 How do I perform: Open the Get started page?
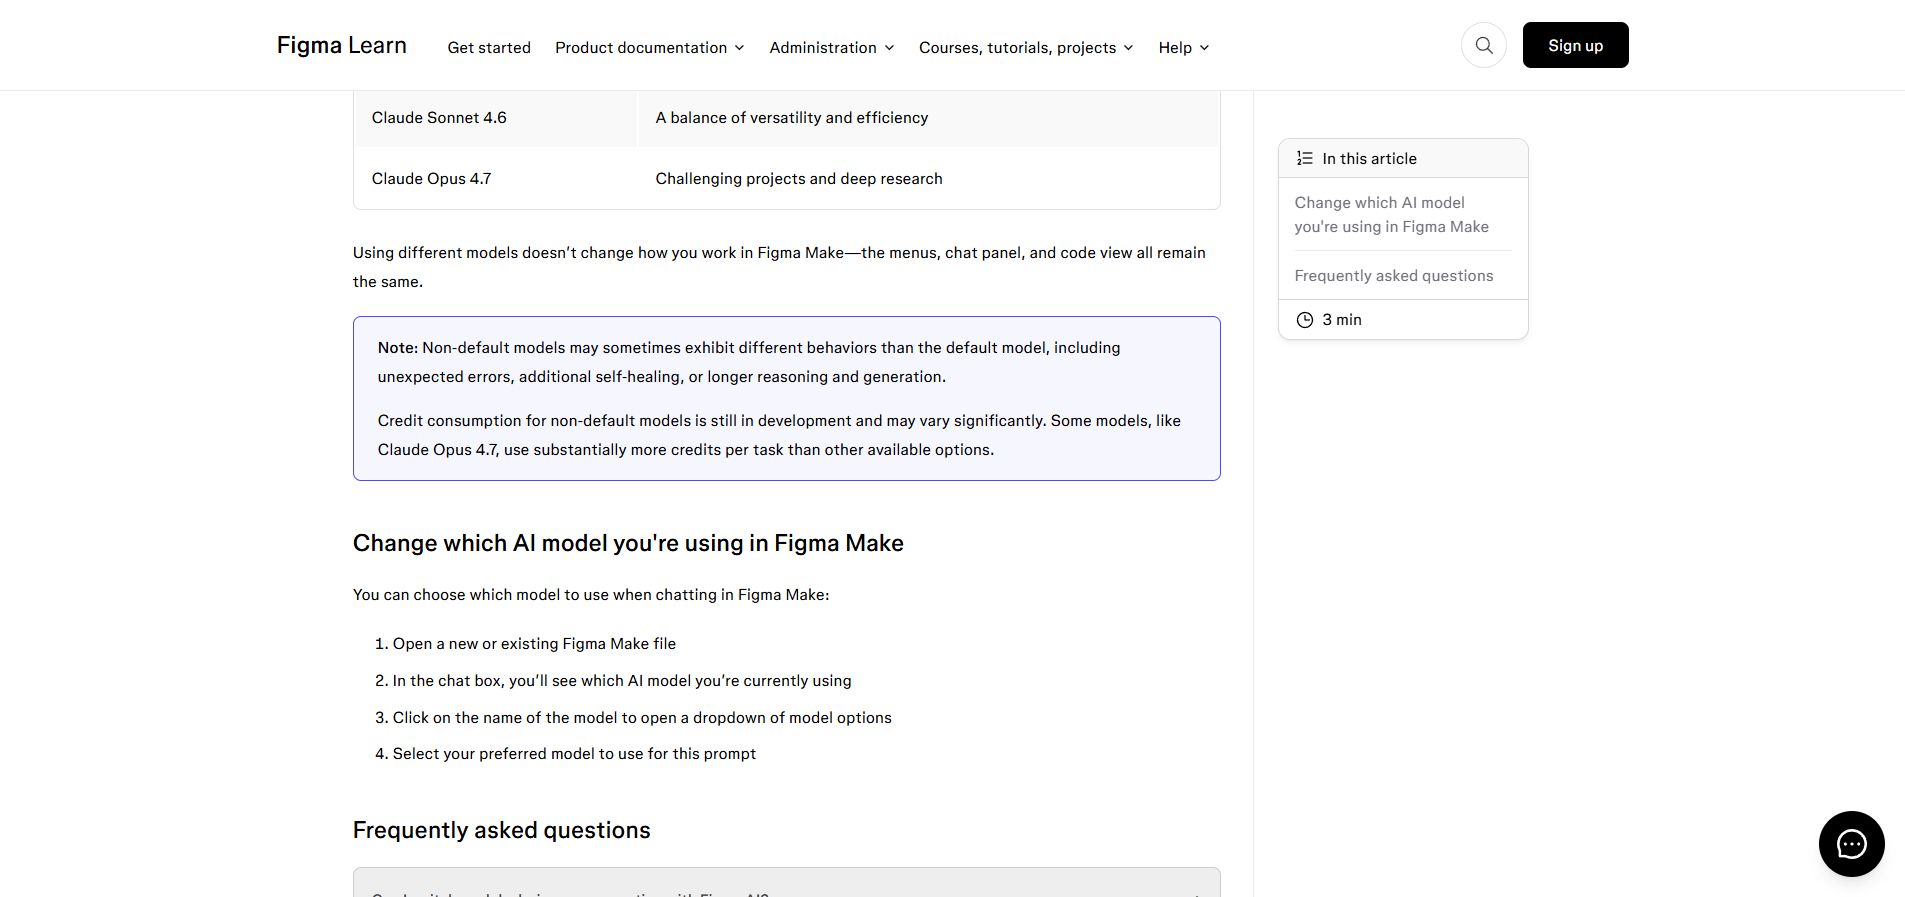pos(489,47)
